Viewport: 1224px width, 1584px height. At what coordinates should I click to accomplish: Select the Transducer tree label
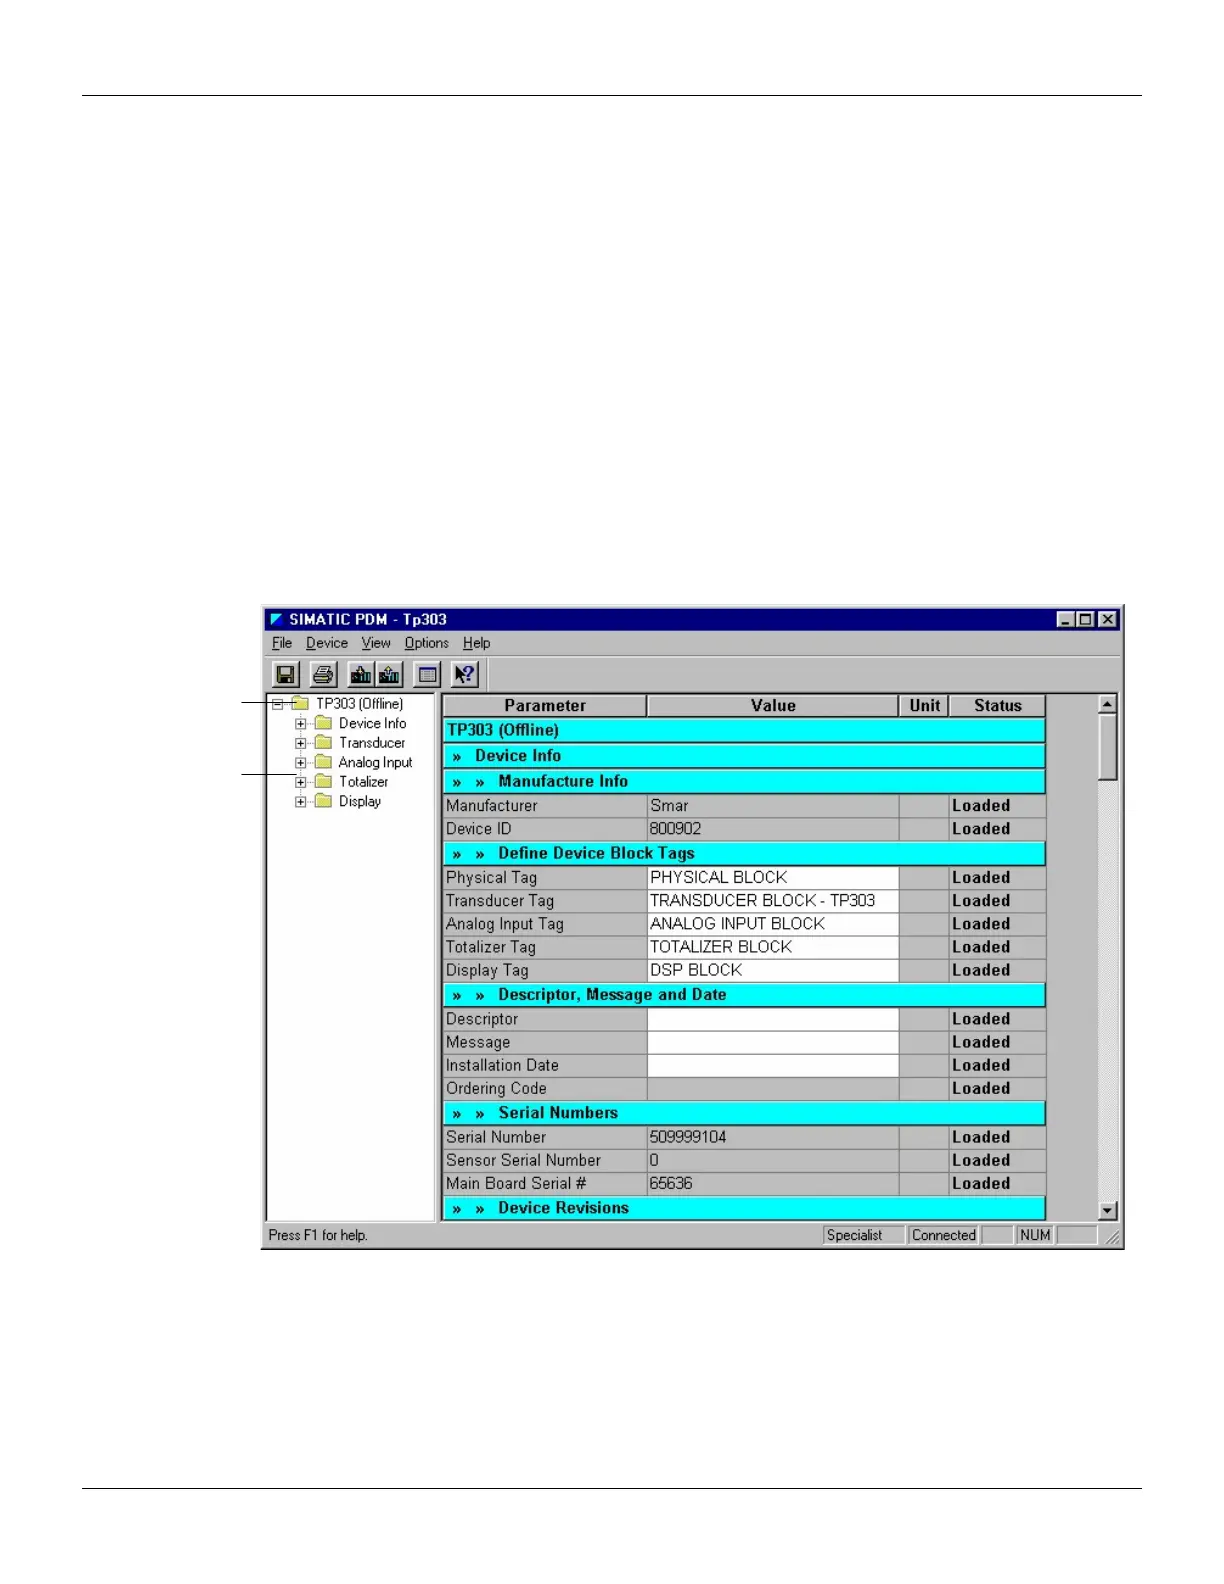[x=372, y=743]
